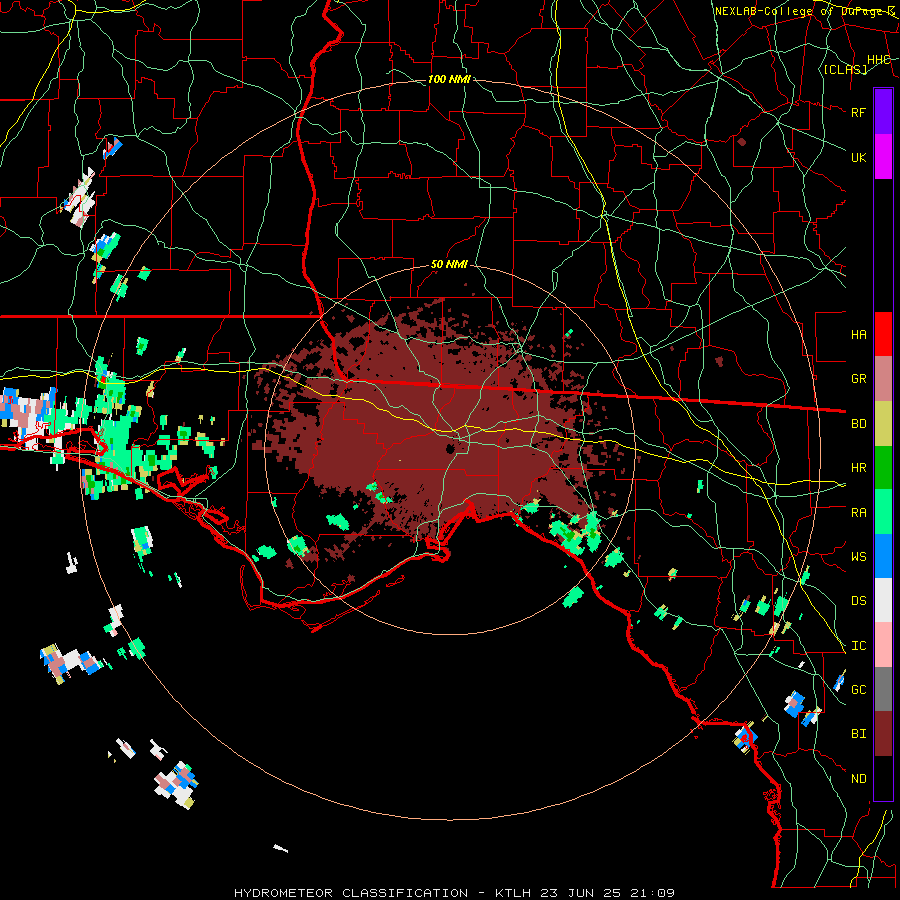Click the HYDROMETEOR CLASSIFICATION title text
This screenshot has height=900, width=900.
click(x=351, y=893)
